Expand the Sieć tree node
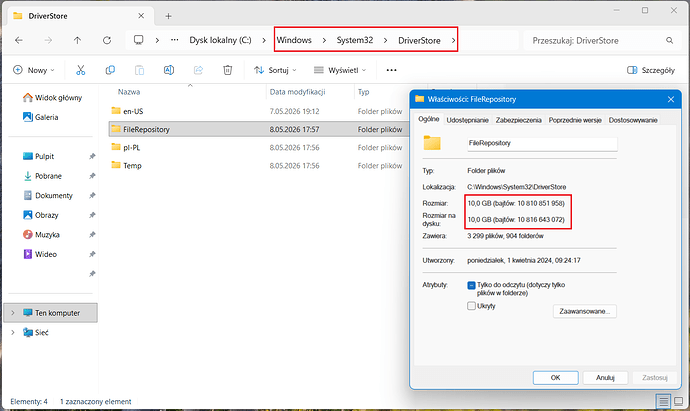The image size is (690, 411). 13,332
